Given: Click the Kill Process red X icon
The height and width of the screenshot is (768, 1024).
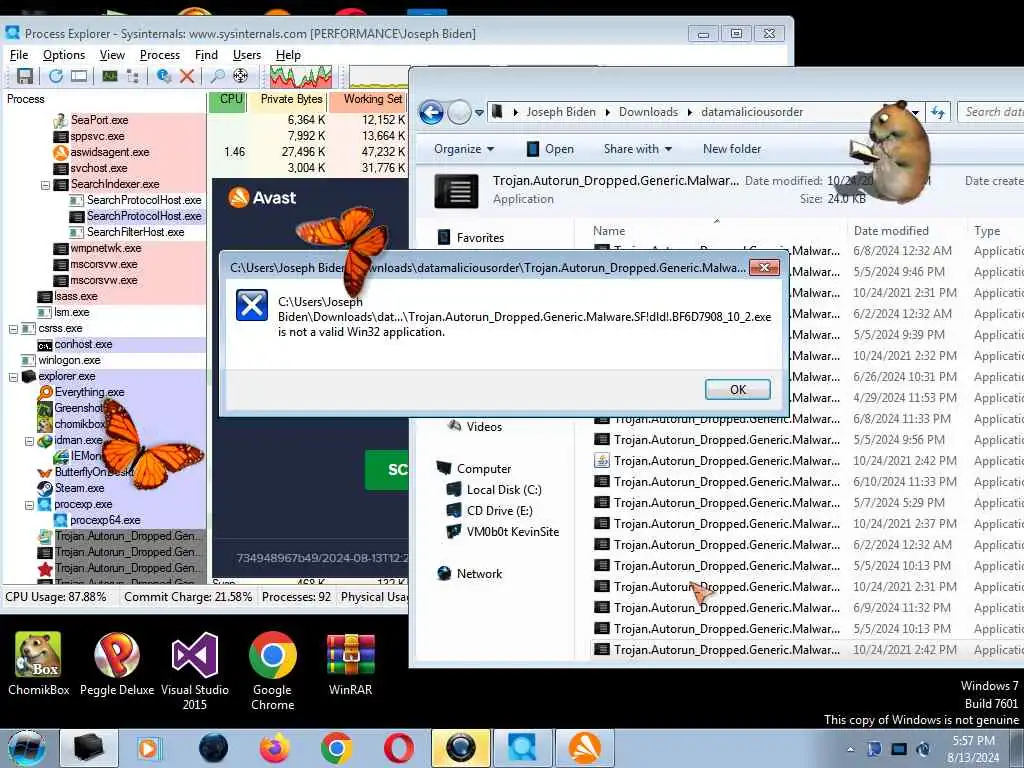Looking at the screenshot, I should point(187,76).
